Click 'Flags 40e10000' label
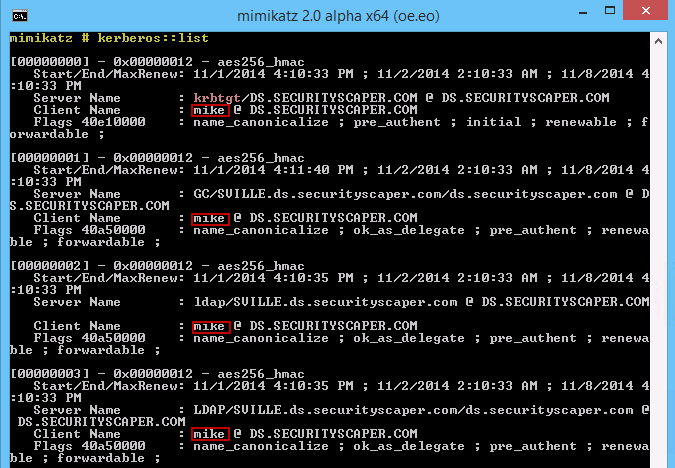675x468 pixels. tap(90, 122)
